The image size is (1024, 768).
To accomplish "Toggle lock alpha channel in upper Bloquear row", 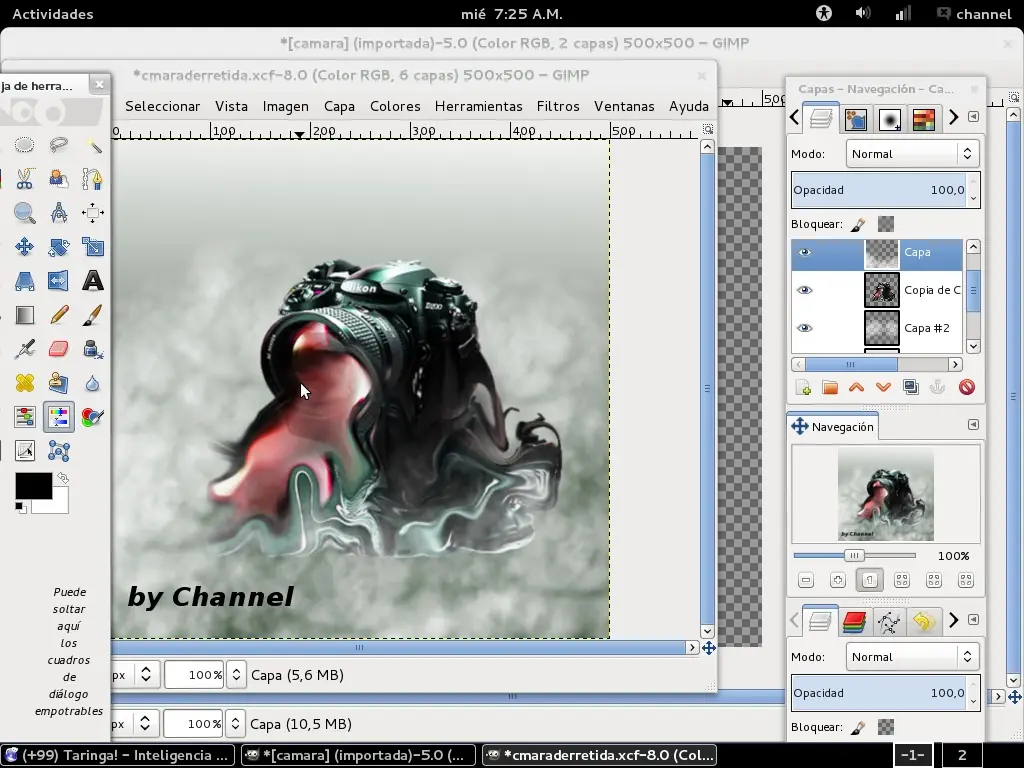I will pos(886,224).
